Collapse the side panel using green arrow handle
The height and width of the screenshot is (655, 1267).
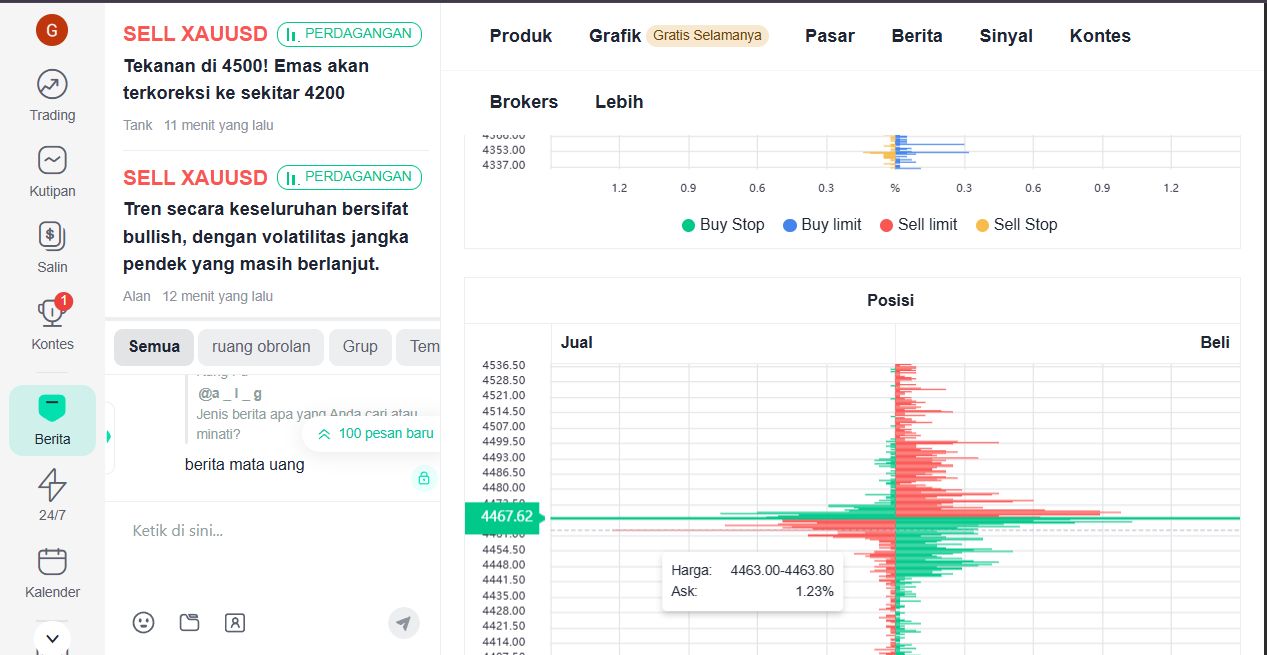pyautogui.click(x=109, y=437)
